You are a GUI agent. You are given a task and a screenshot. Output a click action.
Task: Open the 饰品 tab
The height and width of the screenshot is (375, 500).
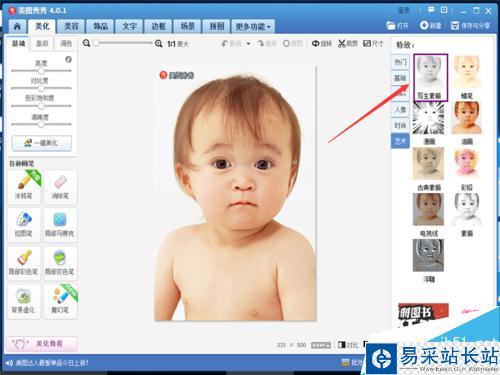100,26
